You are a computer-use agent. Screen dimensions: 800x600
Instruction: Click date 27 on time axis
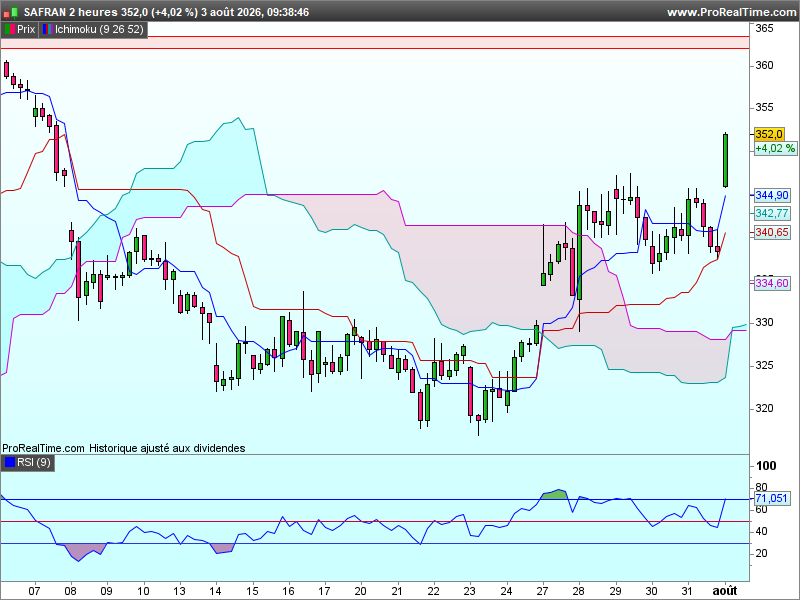[x=542, y=591]
